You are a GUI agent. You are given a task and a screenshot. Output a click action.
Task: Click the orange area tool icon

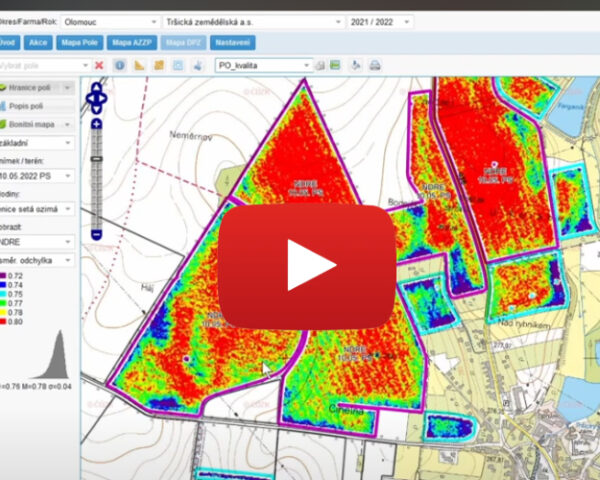[x=159, y=65]
